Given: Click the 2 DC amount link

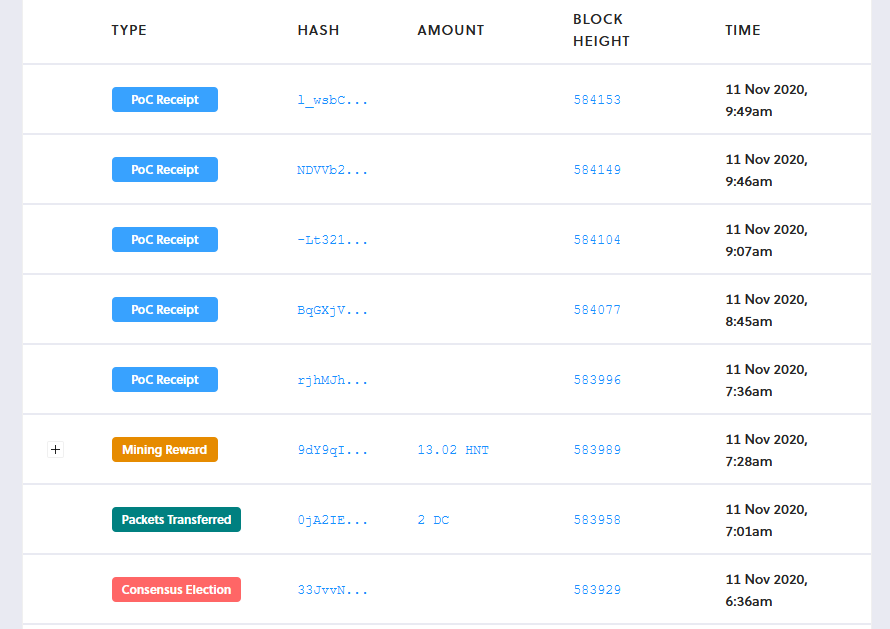Looking at the screenshot, I should point(434,519).
